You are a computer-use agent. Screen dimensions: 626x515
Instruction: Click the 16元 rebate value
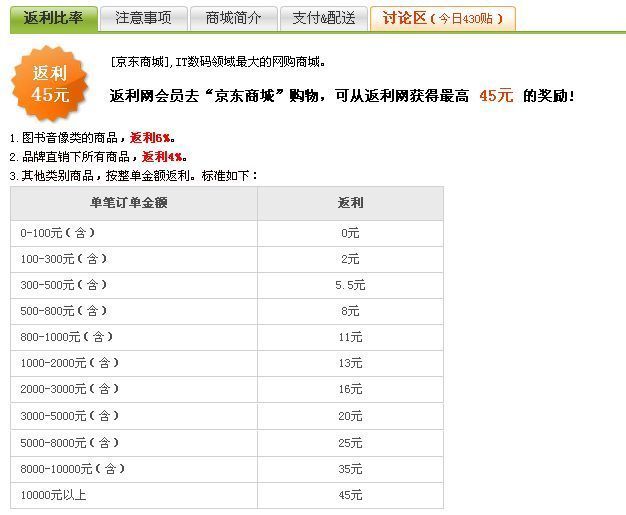click(350, 389)
